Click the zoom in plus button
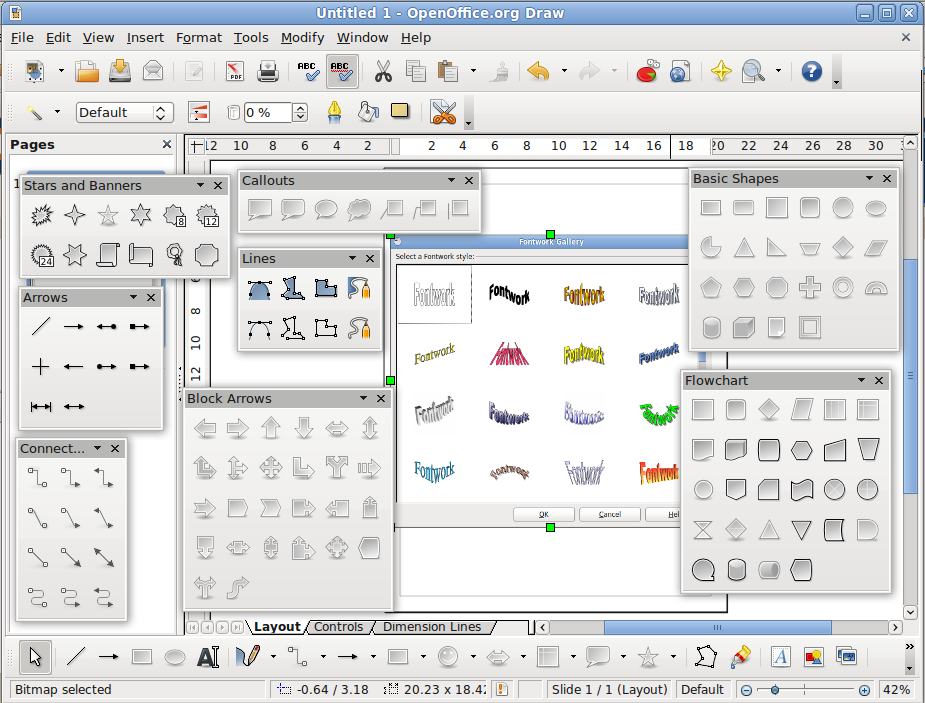The height and width of the screenshot is (703, 925). [864, 690]
